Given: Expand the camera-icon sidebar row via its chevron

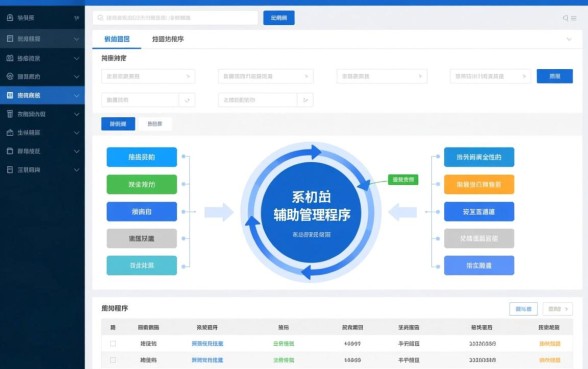Looking at the screenshot, I should click(x=76, y=58).
